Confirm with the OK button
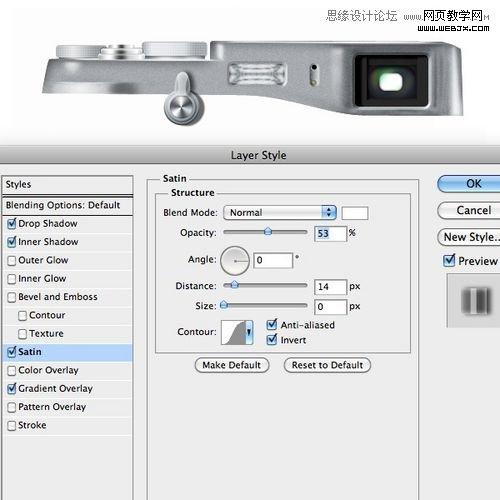This screenshot has height=500, width=500. pos(469,184)
